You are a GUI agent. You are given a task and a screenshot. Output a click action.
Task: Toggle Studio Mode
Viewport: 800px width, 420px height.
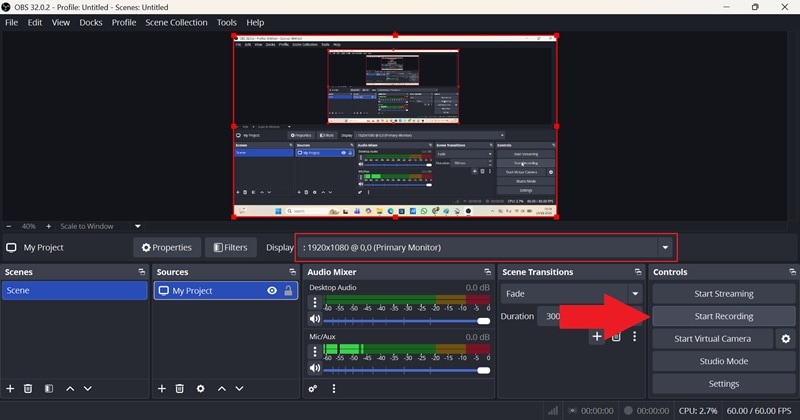(x=723, y=361)
